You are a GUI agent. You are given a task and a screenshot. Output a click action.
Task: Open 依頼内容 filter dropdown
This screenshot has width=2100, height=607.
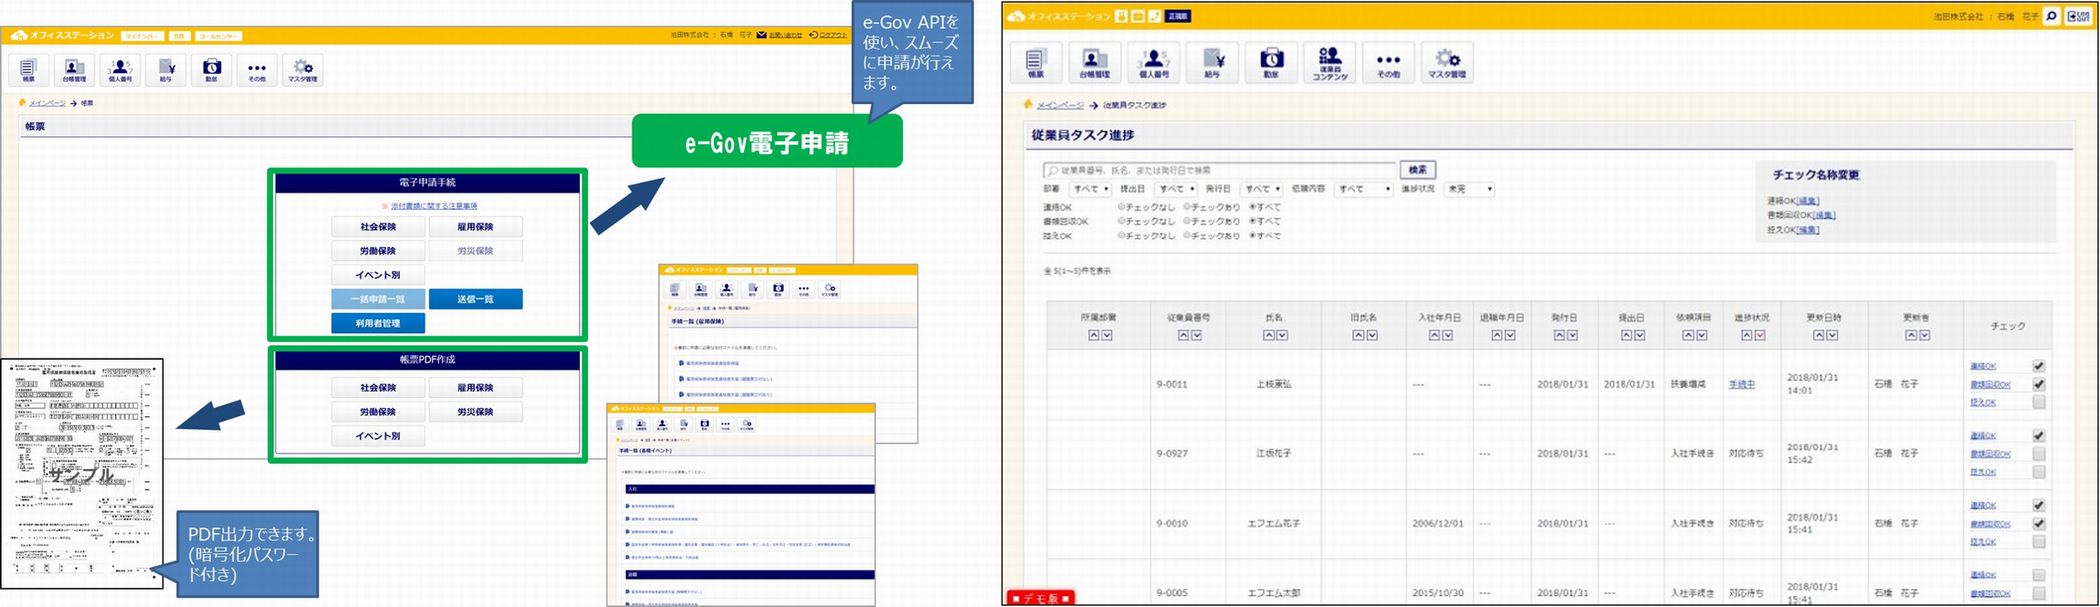(x=1363, y=189)
